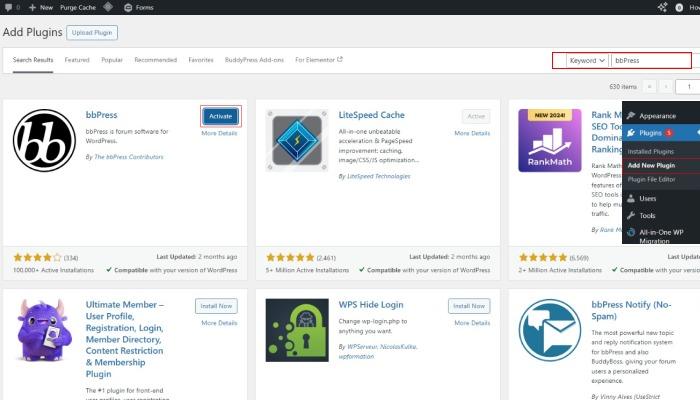This screenshot has width=700, height=400.
Task: Click the disabled Active button for LiteSpeed Cache
Action: point(476,116)
